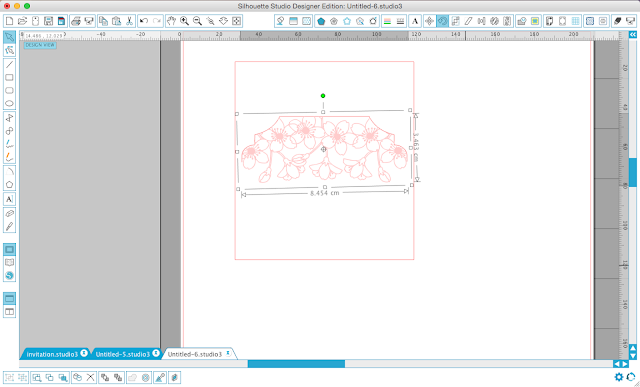This screenshot has width=640, height=387.
Task: Copy the selection with Copy icon
Action: pyautogui.click(x=104, y=21)
